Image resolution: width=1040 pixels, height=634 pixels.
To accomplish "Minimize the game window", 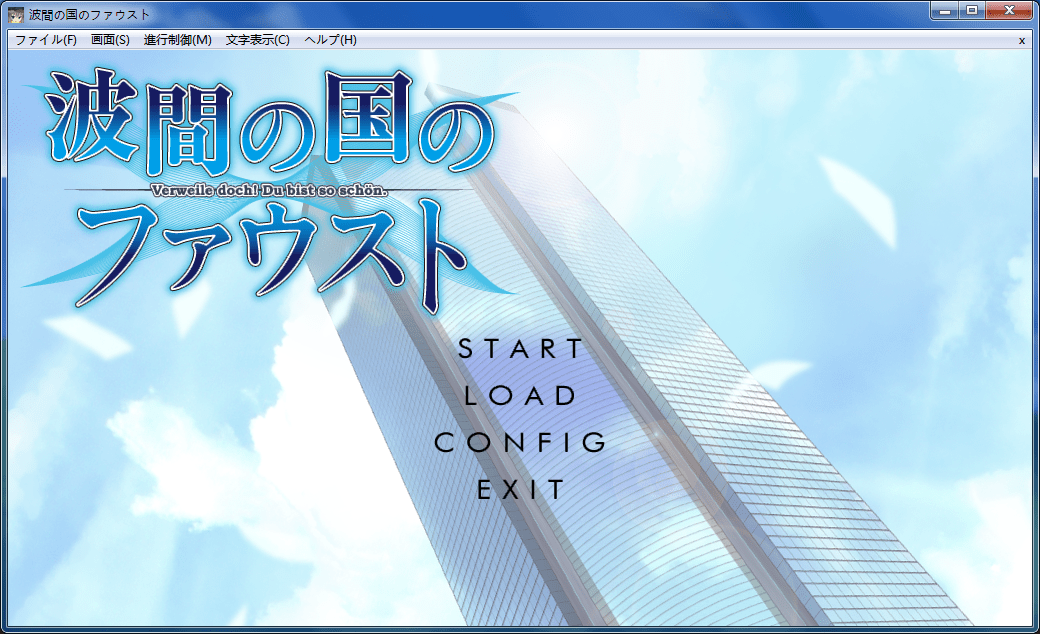I will [x=944, y=11].
